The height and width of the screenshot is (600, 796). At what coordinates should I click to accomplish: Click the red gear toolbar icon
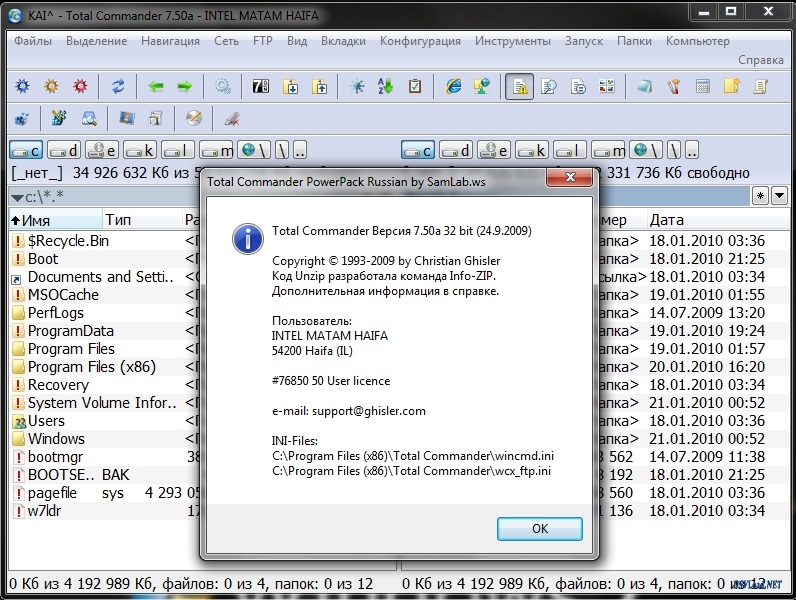point(80,86)
